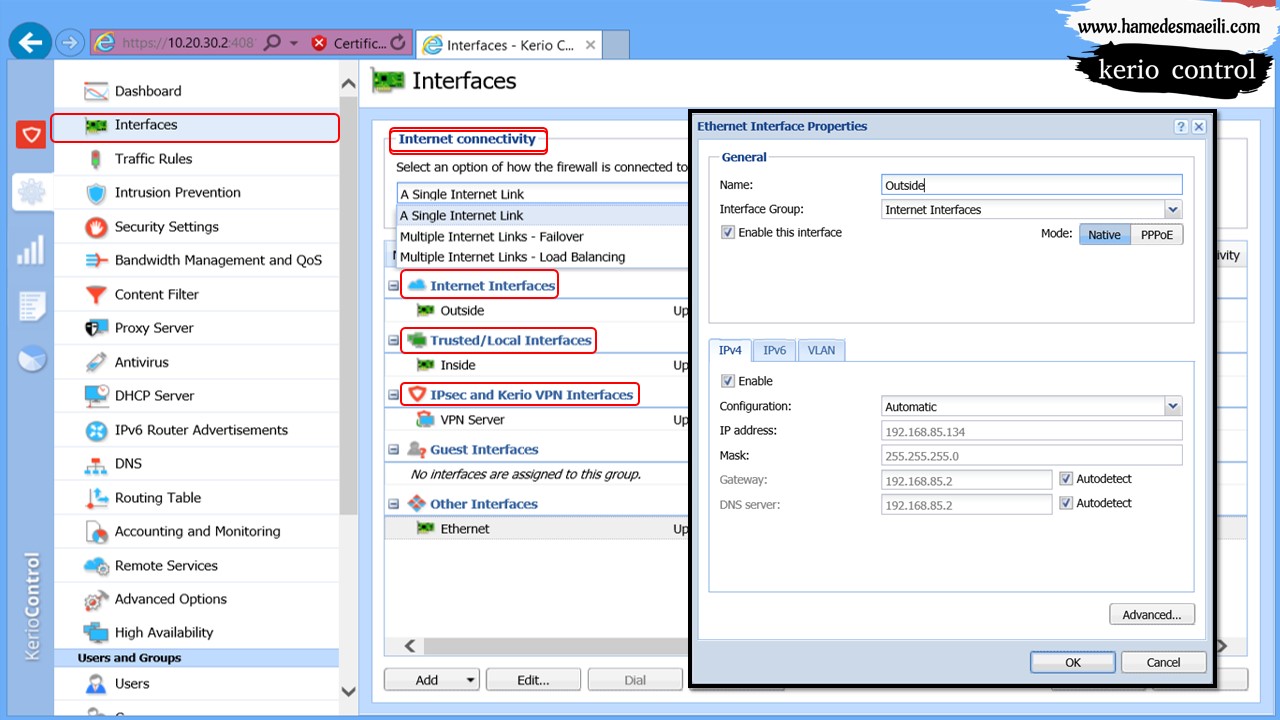
Task: Open Intrusion Prevention shield icon
Action: (x=96, y=193)
